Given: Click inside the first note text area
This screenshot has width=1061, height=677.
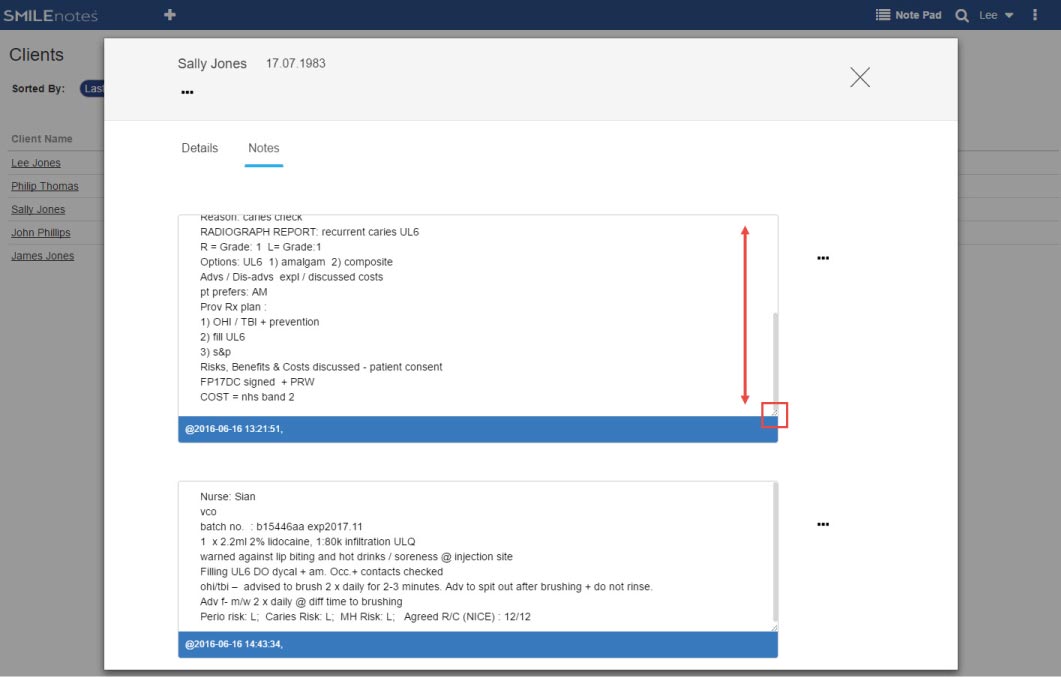Looking at the screenshot, I should 450,320.
